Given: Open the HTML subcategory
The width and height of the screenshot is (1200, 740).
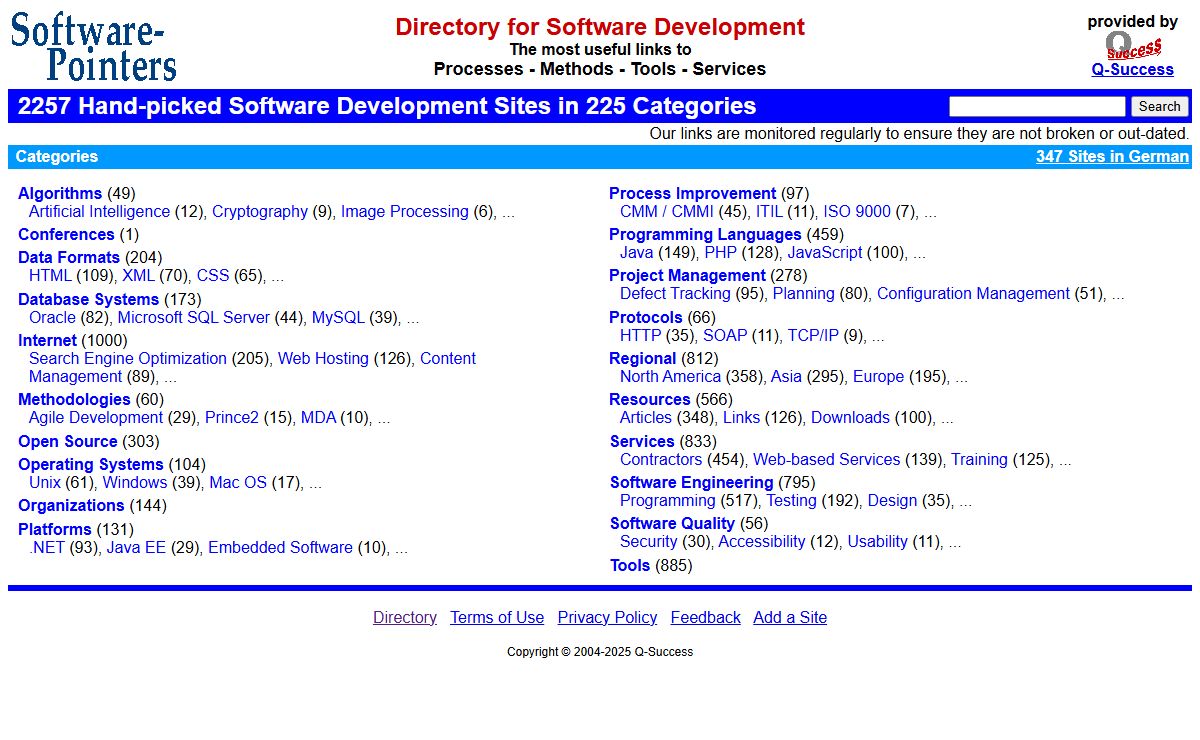Looking at the screenshot, I should 50,276.
